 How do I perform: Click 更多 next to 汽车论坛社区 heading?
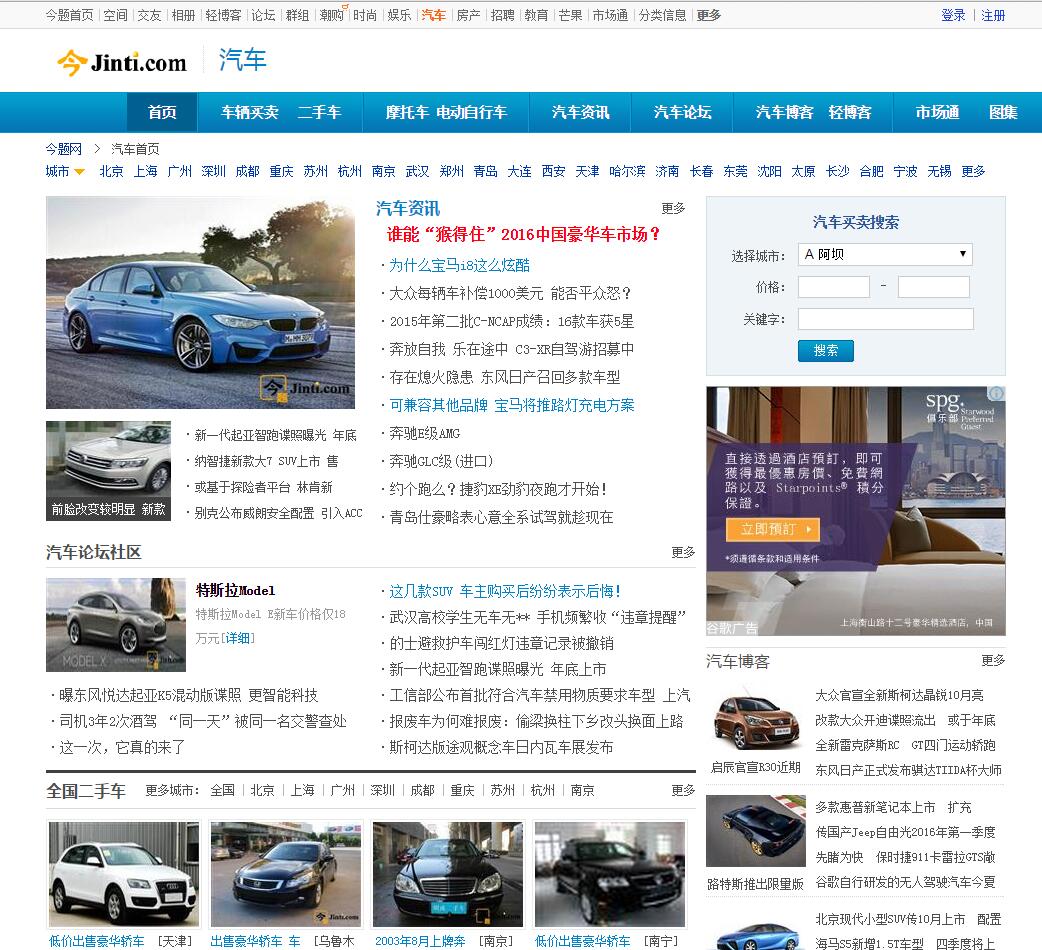683,552
